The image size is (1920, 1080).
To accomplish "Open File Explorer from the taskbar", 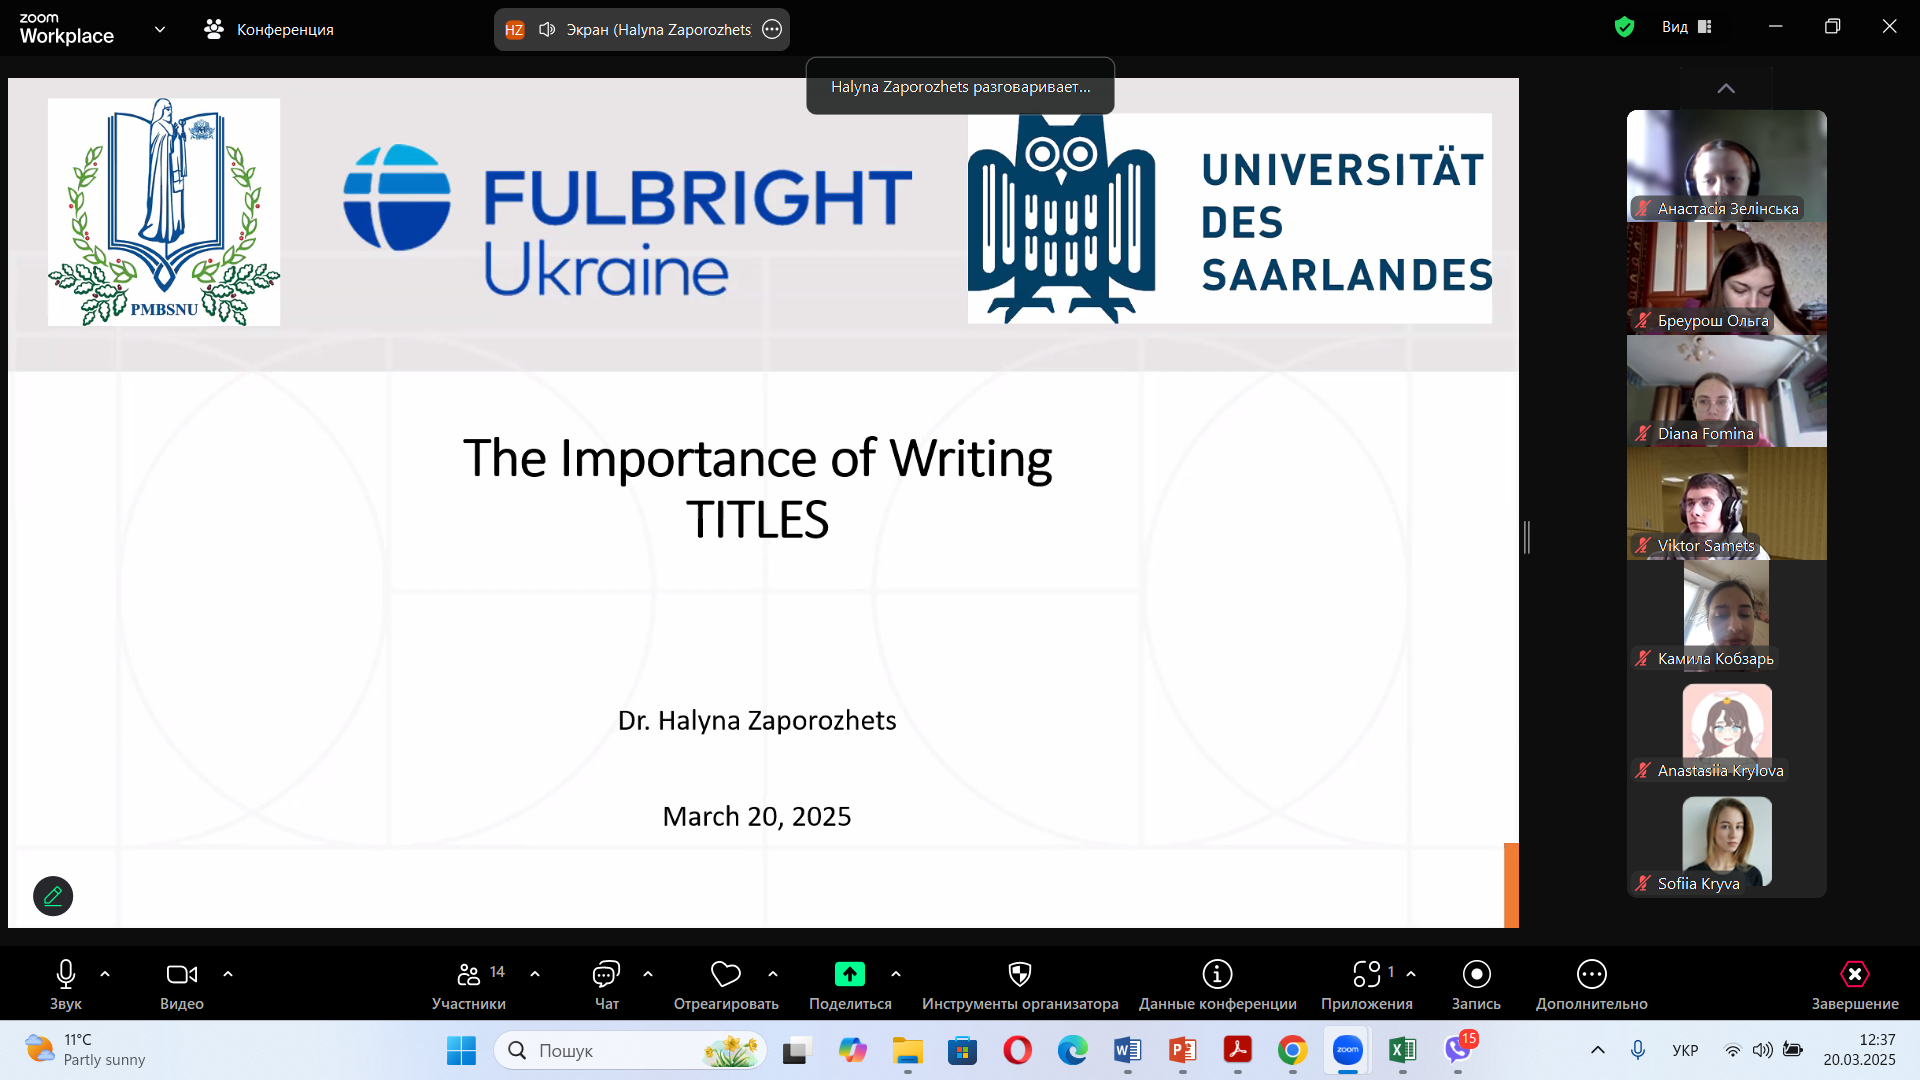I will [x=907, y=1050].
